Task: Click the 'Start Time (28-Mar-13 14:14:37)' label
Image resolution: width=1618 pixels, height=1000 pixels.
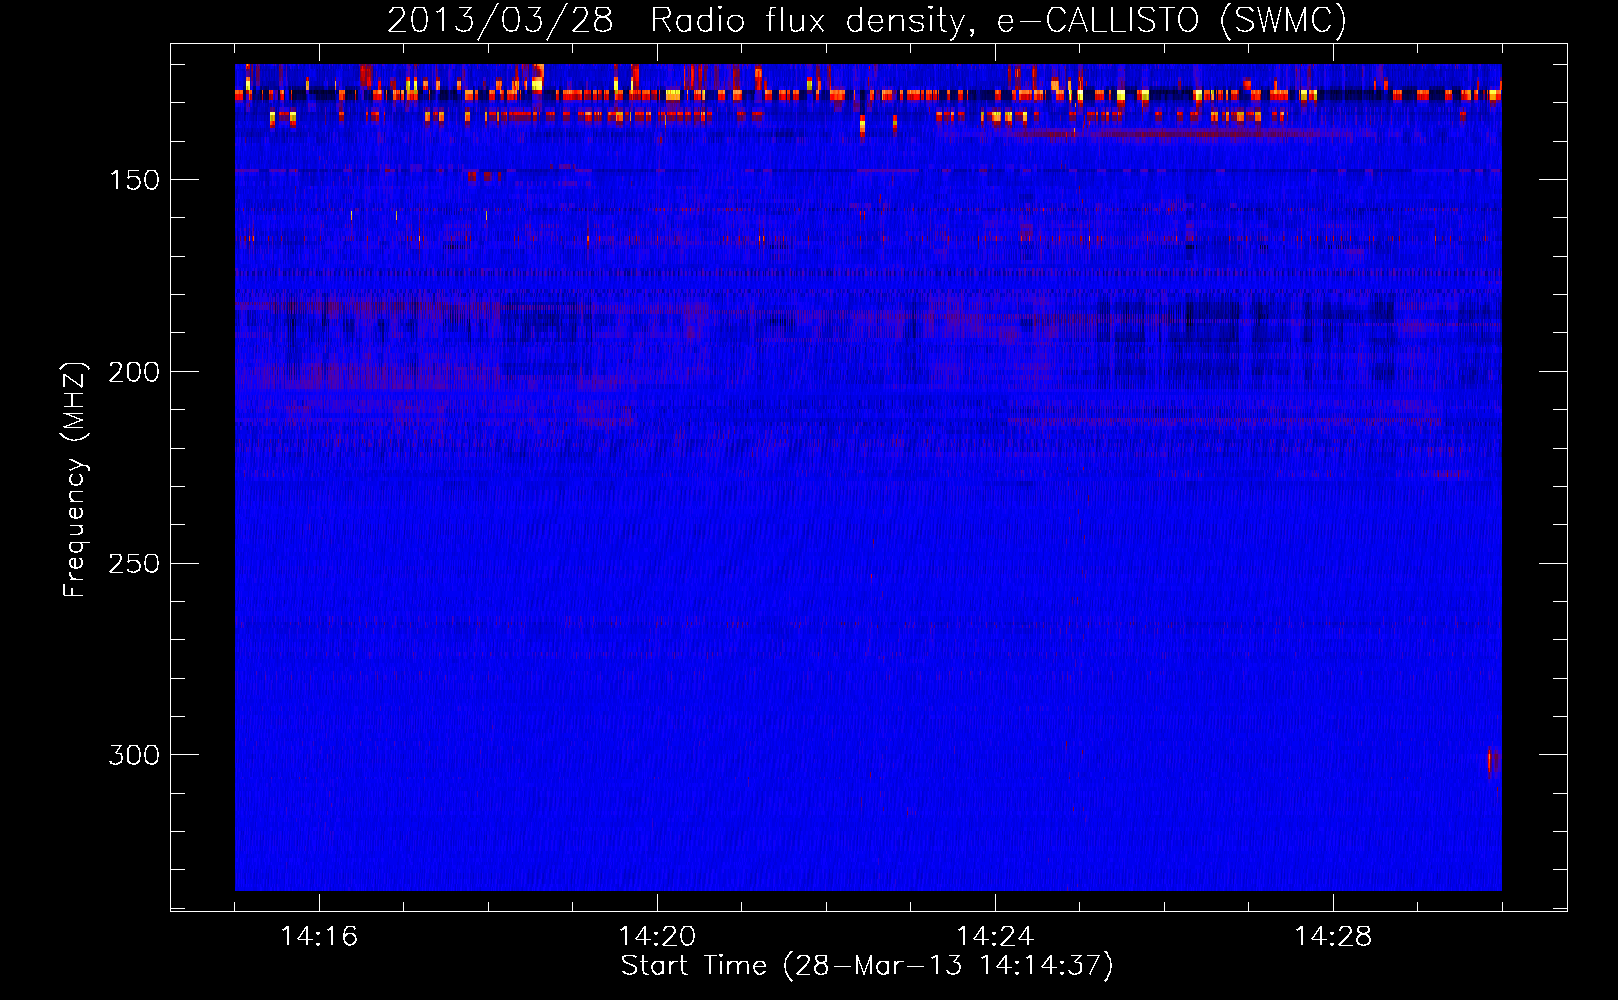Action: (x=867, y=966)
